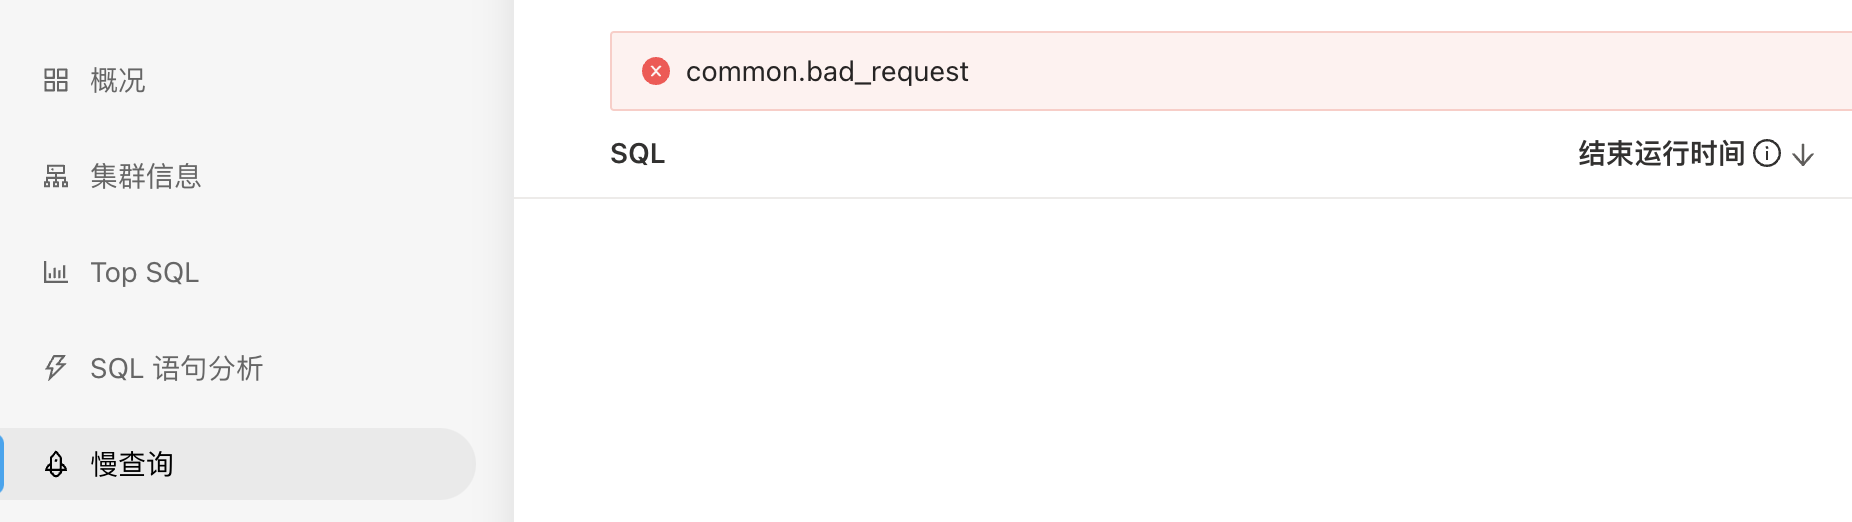Click the SQL 语句分析 lightning bolt icon
The image size is (1852, 522).
[56, 368]
